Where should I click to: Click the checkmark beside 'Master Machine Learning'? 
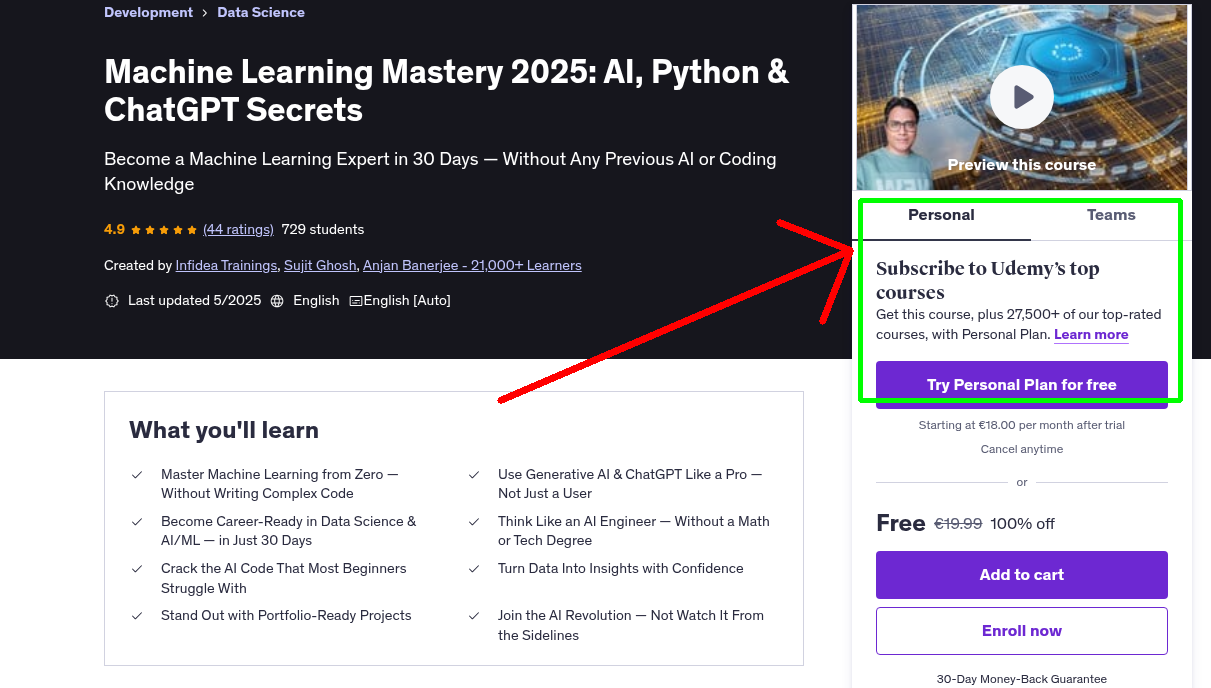coord(137,475)
